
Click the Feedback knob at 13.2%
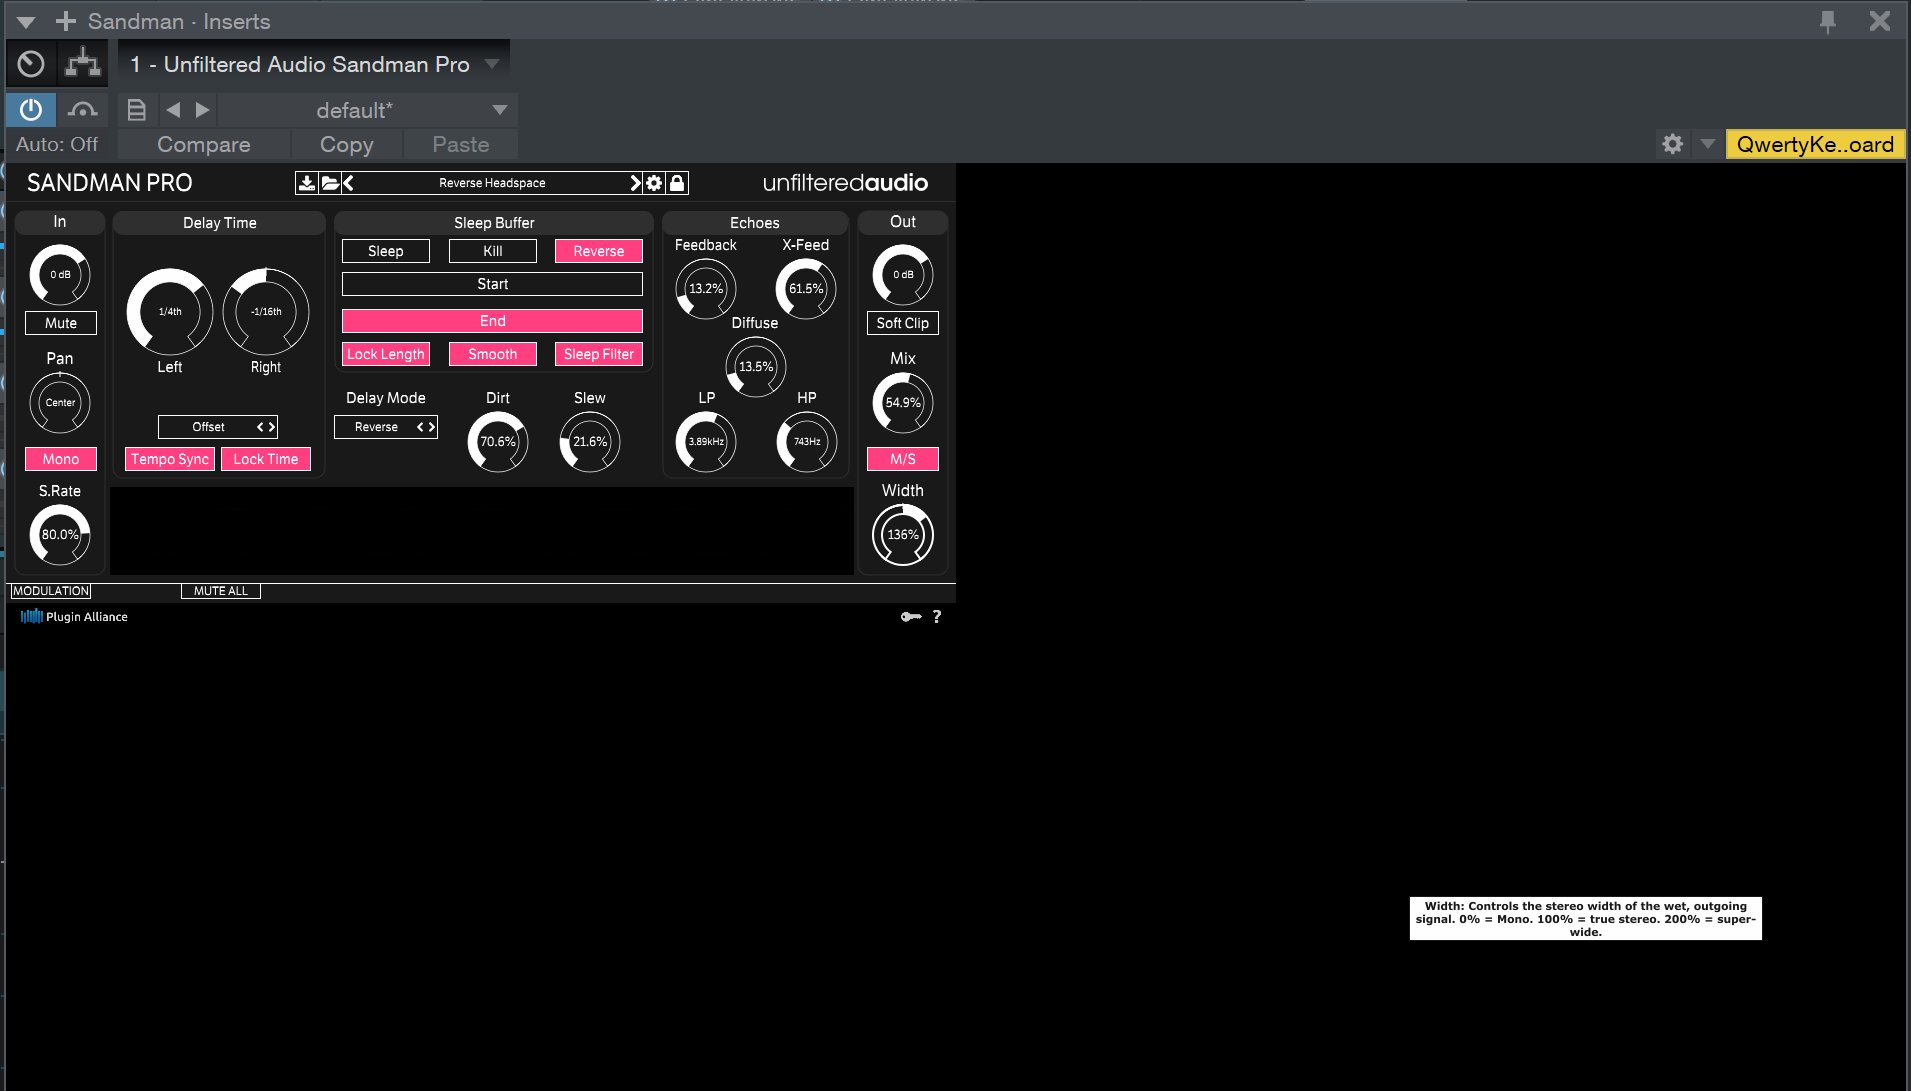point(706,289)
